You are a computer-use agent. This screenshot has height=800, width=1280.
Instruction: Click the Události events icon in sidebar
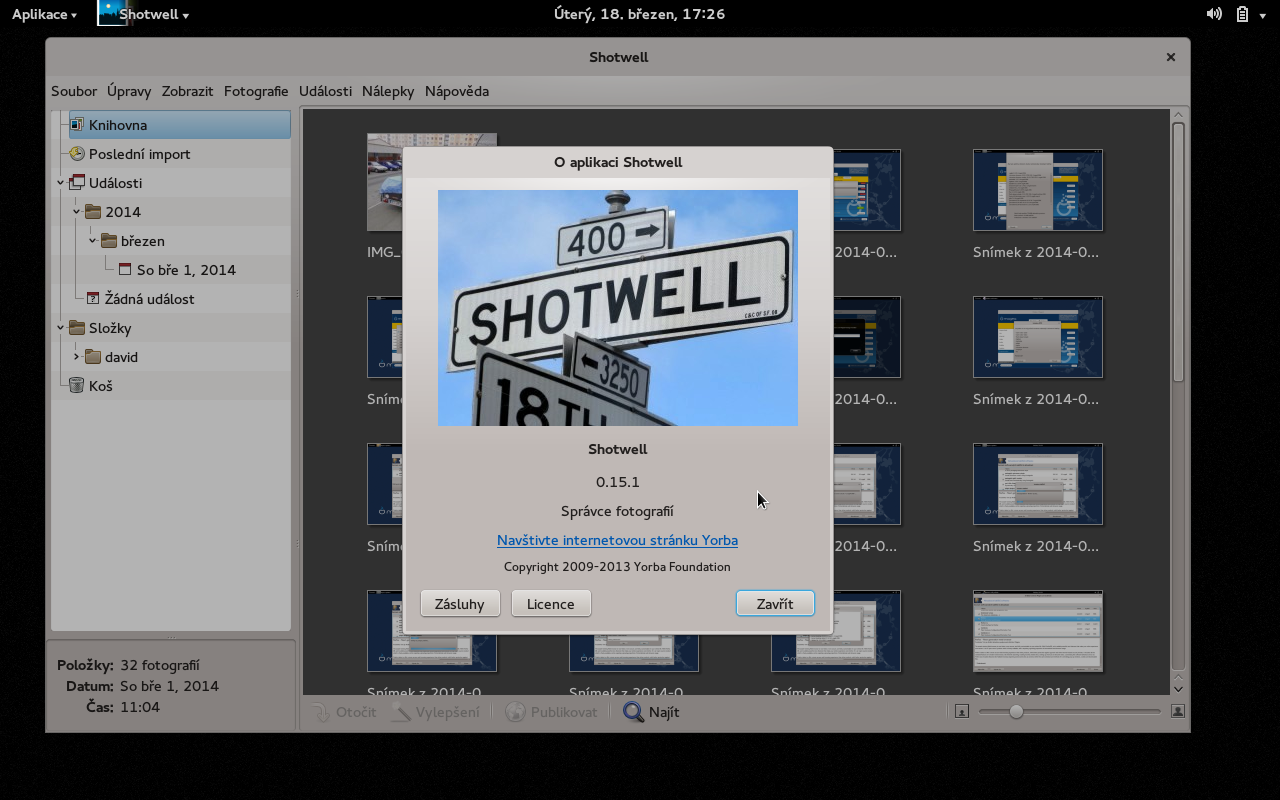[x=77, y=183]
